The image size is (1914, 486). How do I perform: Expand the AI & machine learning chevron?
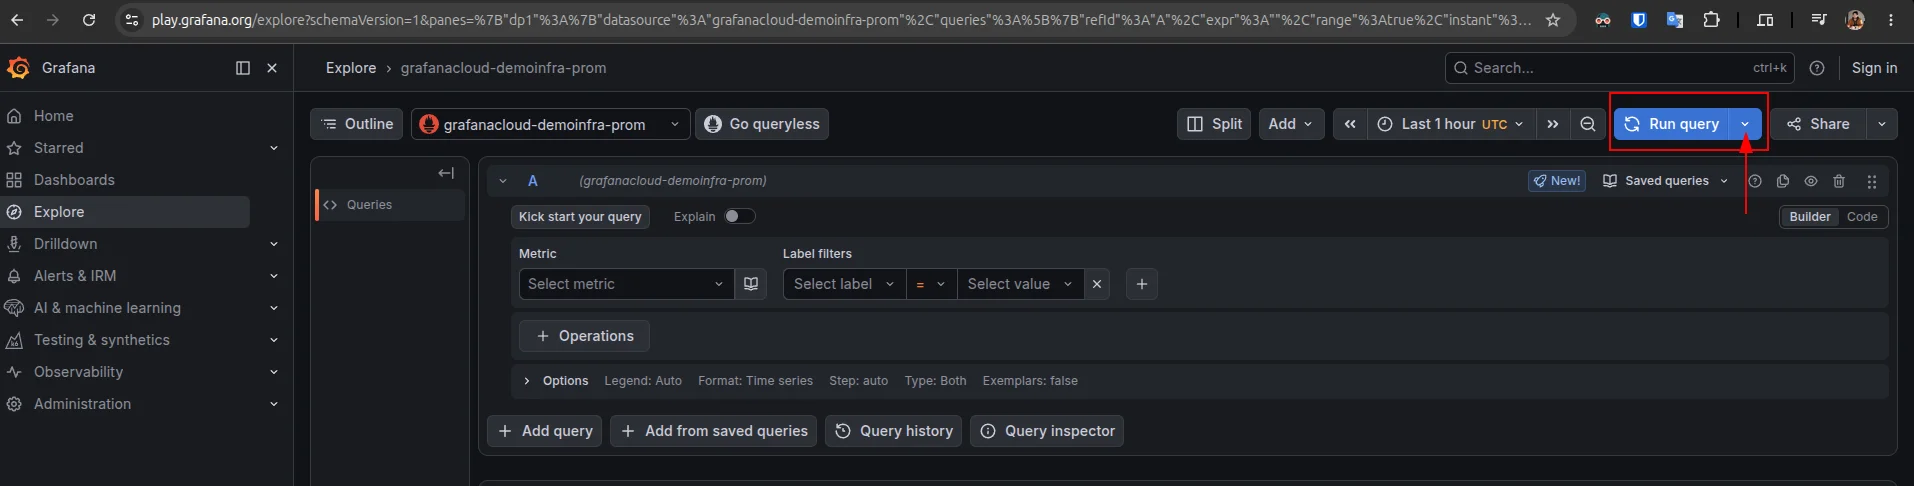pos(274,308)
